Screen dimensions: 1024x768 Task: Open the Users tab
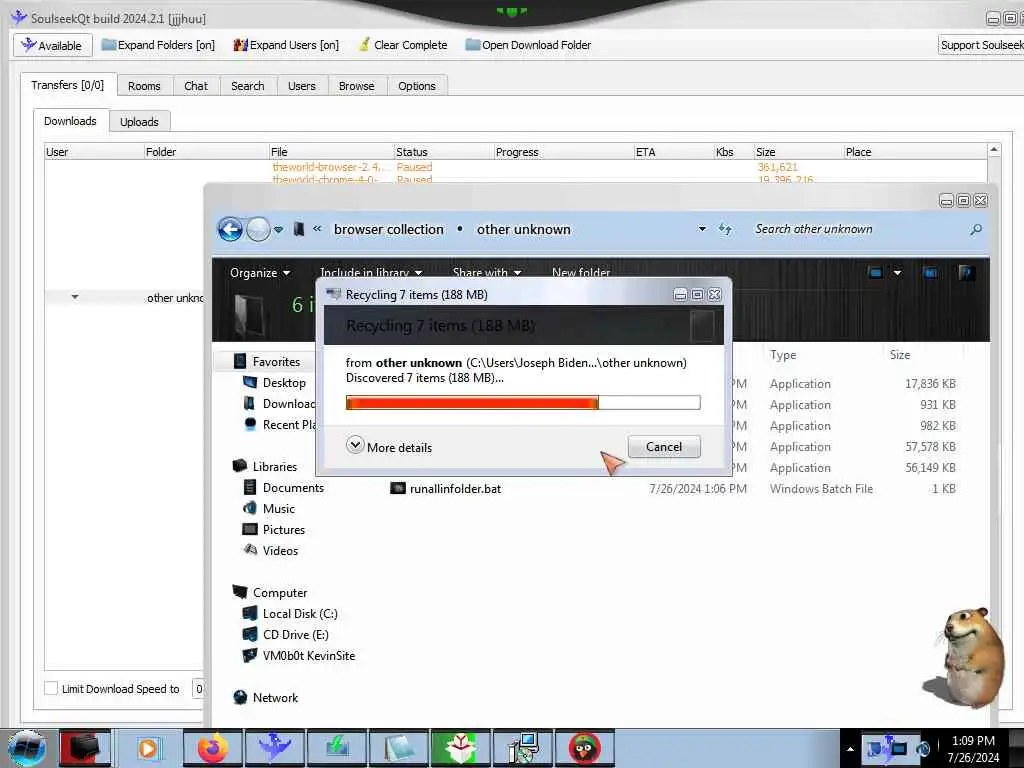point(302,86)
